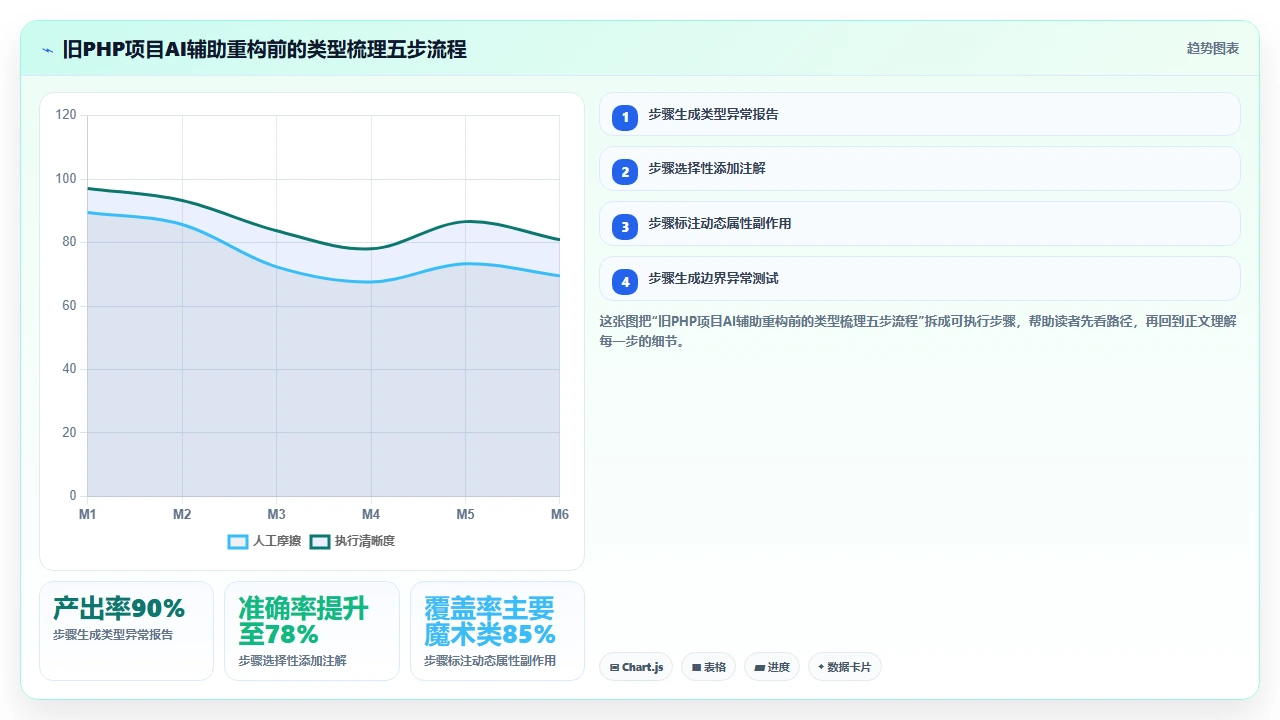The image size is (1280, 720).
Task: Click the 60 y-axis value
Action: click(x=69, y=306)
